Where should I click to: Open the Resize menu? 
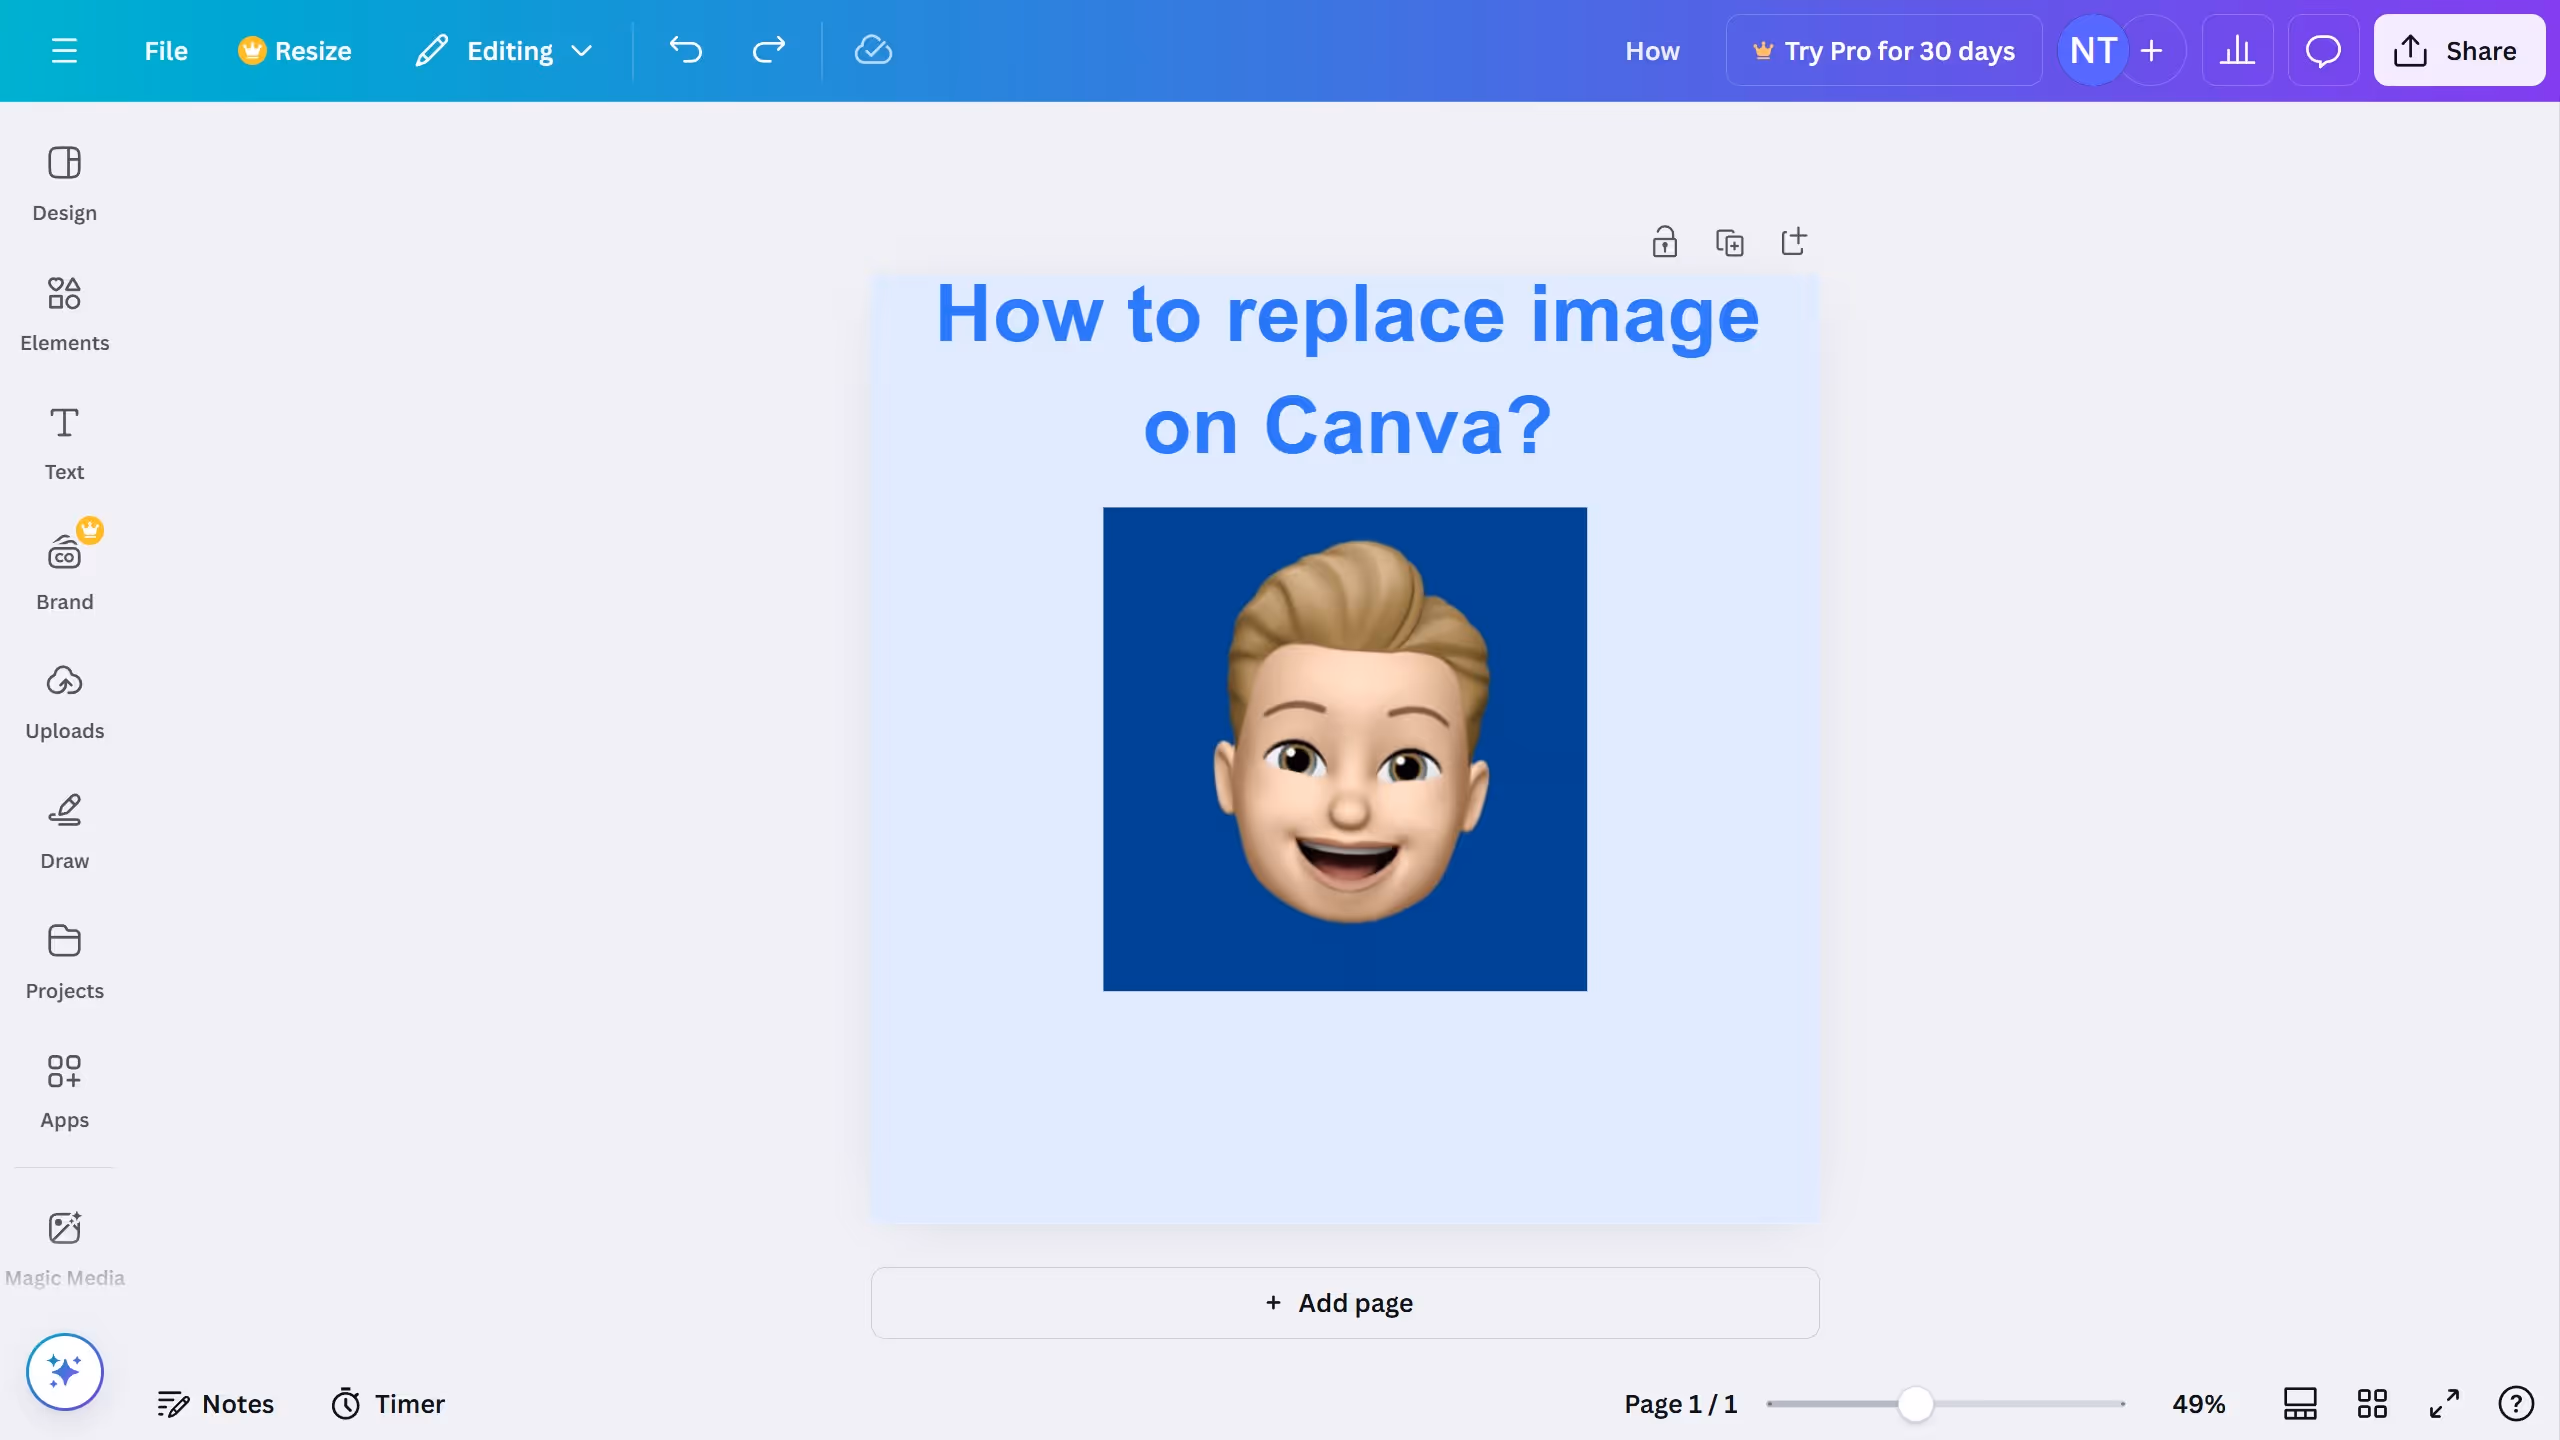pos(295,50)
